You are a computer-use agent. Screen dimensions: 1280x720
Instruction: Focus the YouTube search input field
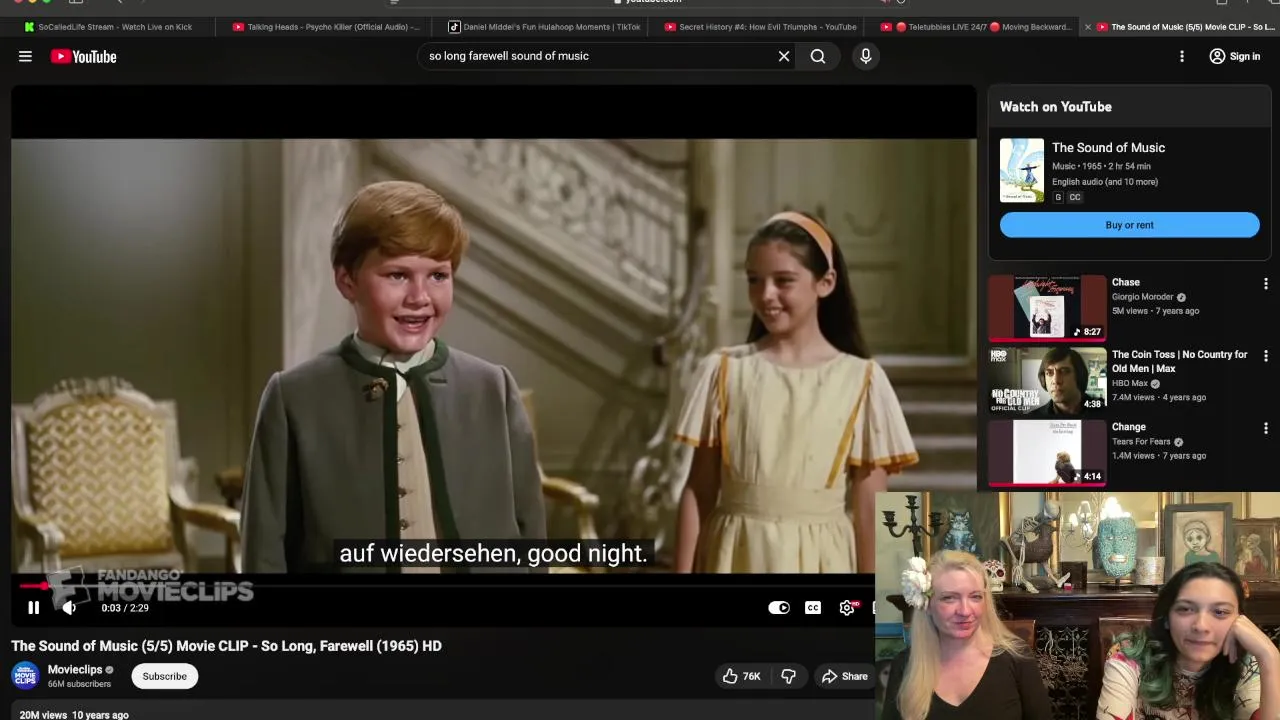(598, 56)
